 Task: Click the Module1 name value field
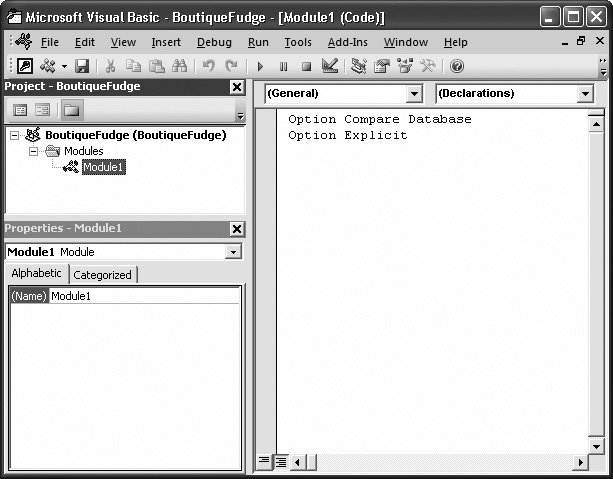pos(145,296)
